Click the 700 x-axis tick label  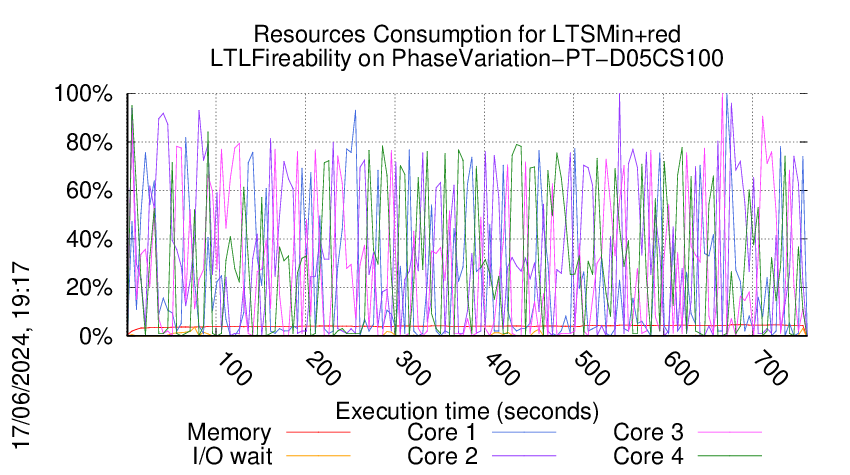pyautogui.click(x=770, y=370)
